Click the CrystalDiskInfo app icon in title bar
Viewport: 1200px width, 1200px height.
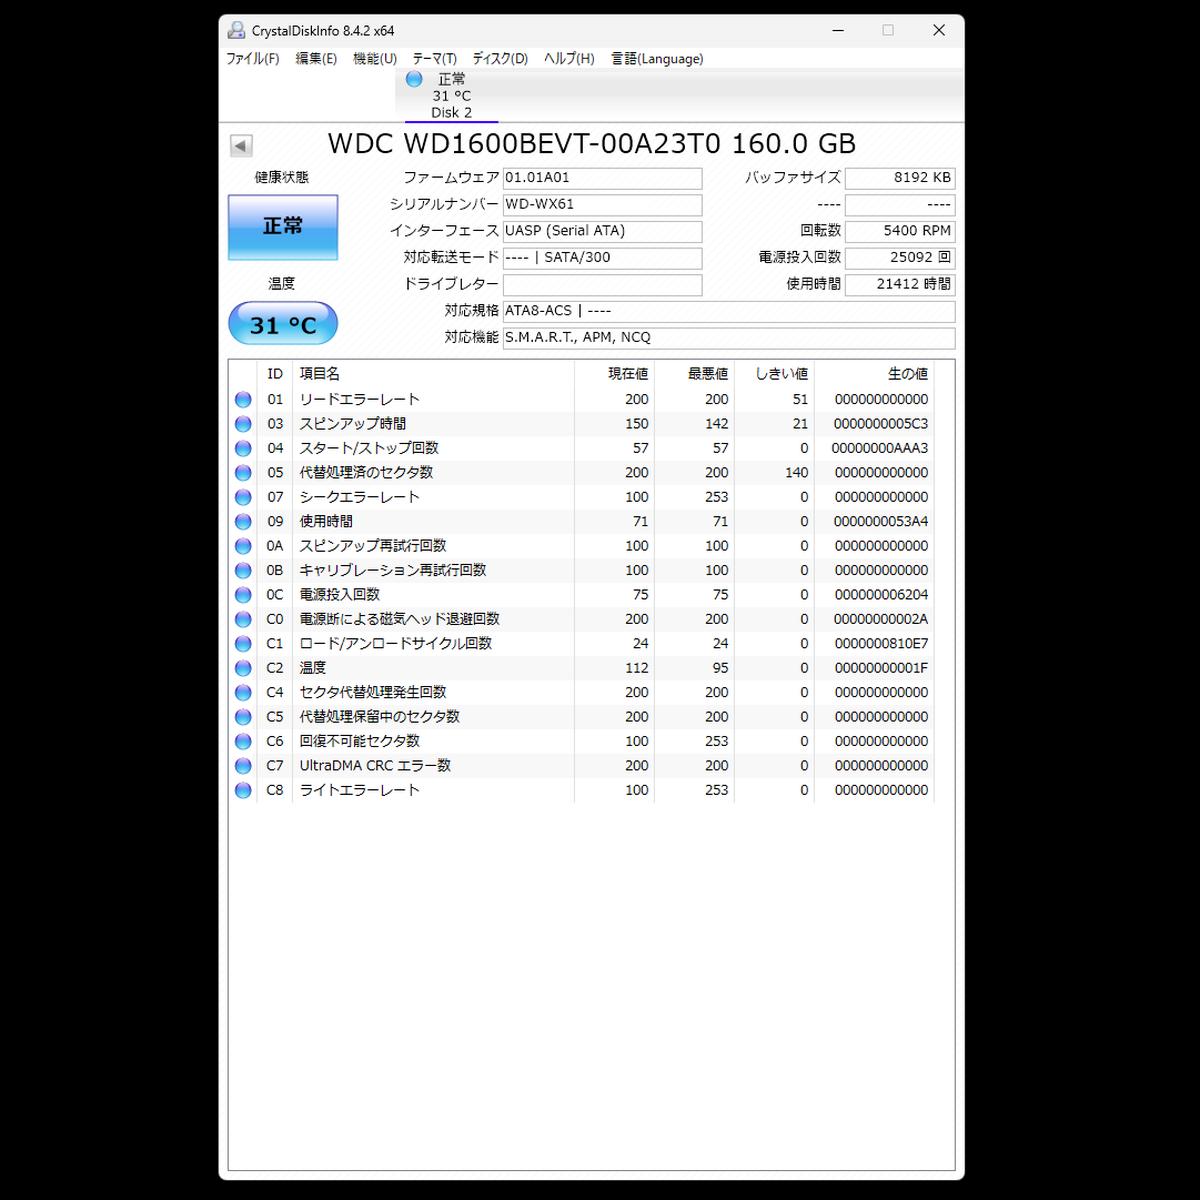pyautogui.click(x=236, y=30)
